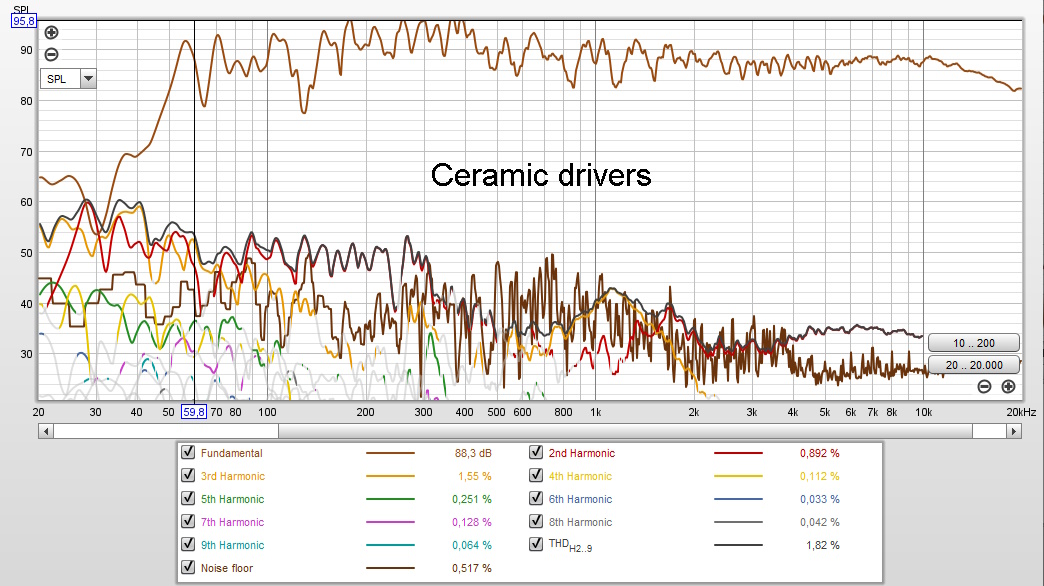Hide the 2nd Harmonic trace
Image resolution: width=1044 pixels, height=586 pixels.
[536, 453]
